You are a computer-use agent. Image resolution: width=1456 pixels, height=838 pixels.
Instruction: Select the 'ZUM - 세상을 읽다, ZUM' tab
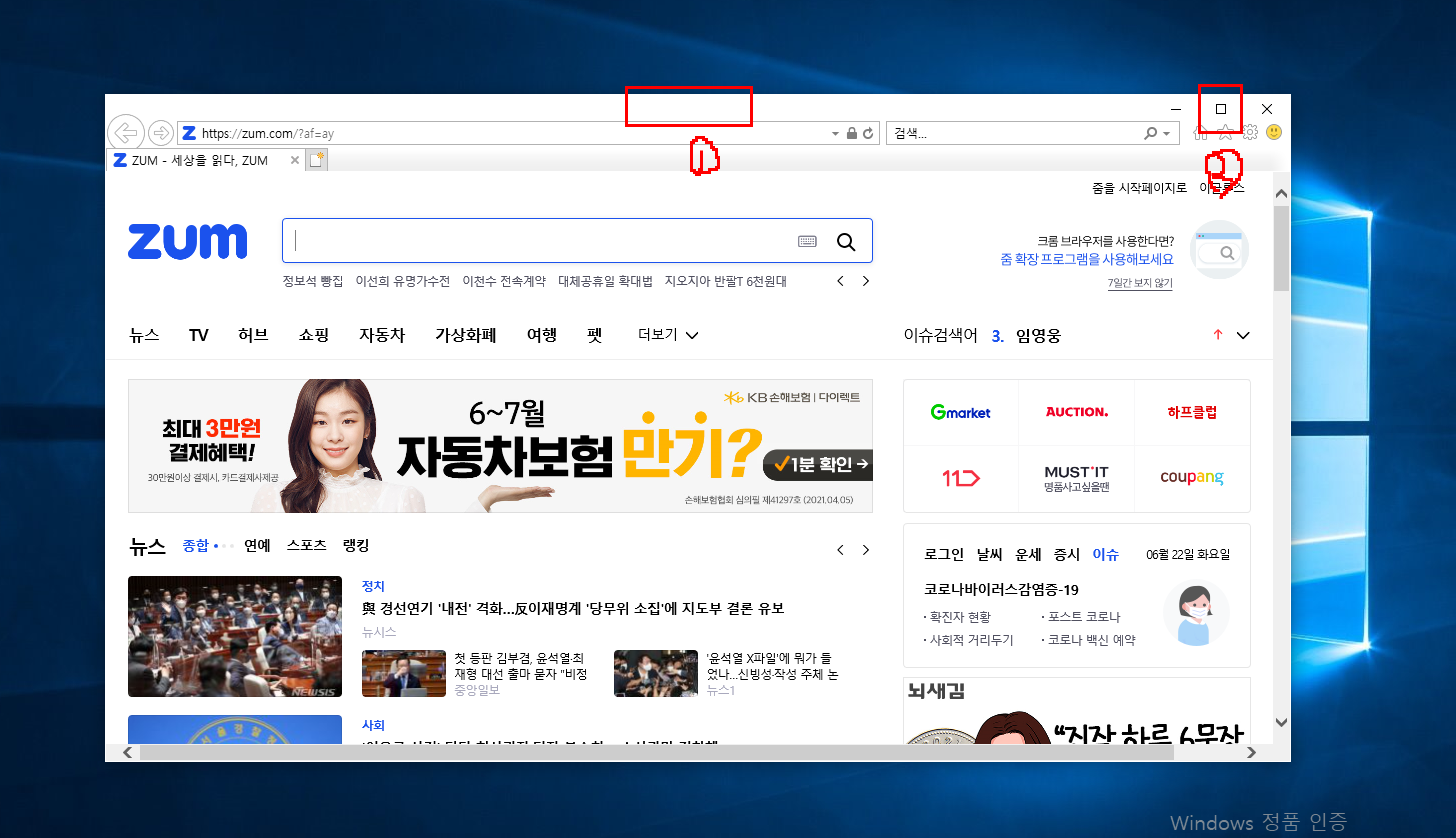(x=205, y=160)
